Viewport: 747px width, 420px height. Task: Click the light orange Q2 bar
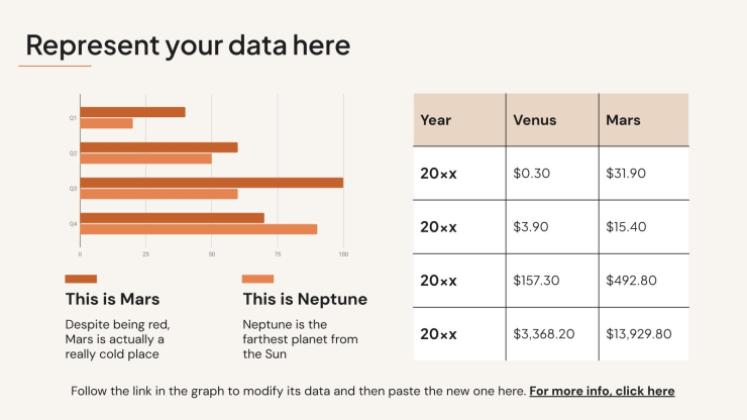pyautogui.click(x=145, y=159)
